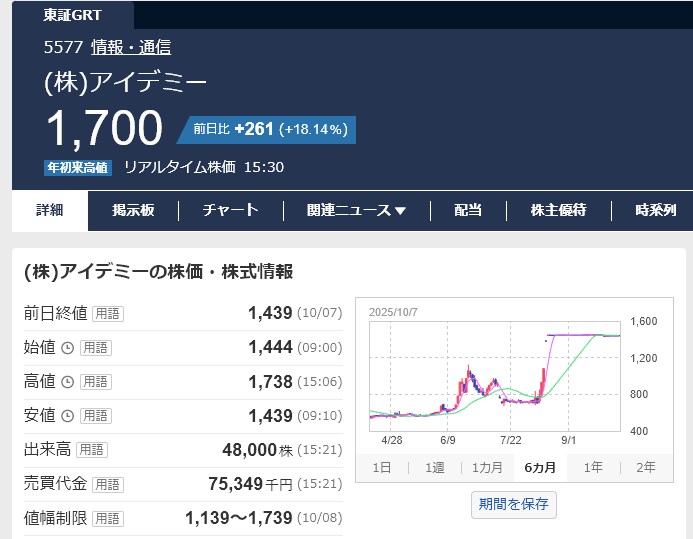Screen dimensions: 693x539
Task: Set chart period to 2年
Action: (x=646, y=467)
